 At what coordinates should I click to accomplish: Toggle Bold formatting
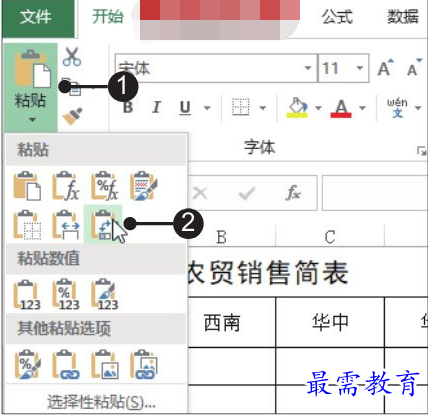[x=128, y=108]
